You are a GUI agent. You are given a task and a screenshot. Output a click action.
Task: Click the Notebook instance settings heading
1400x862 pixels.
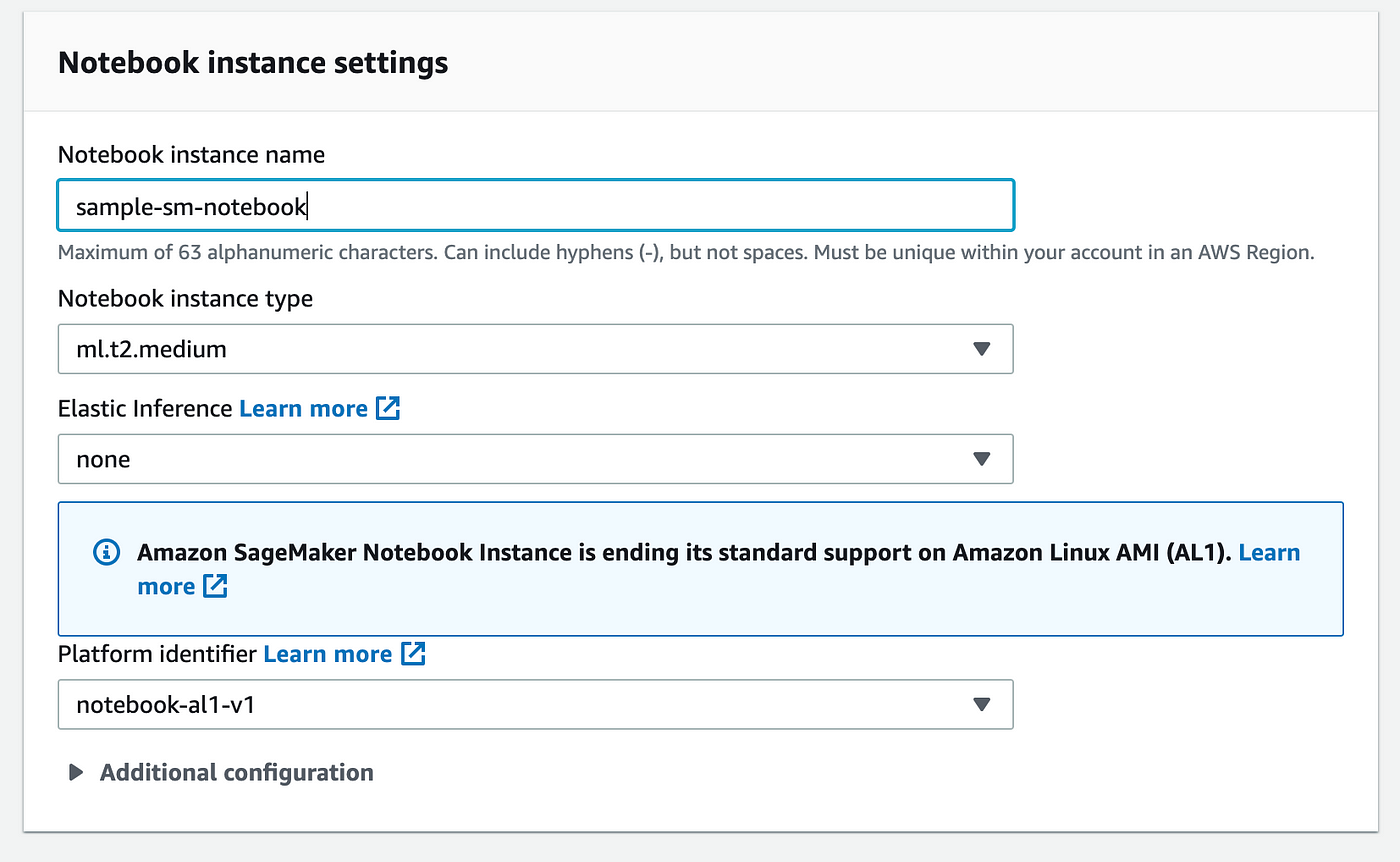253,63
